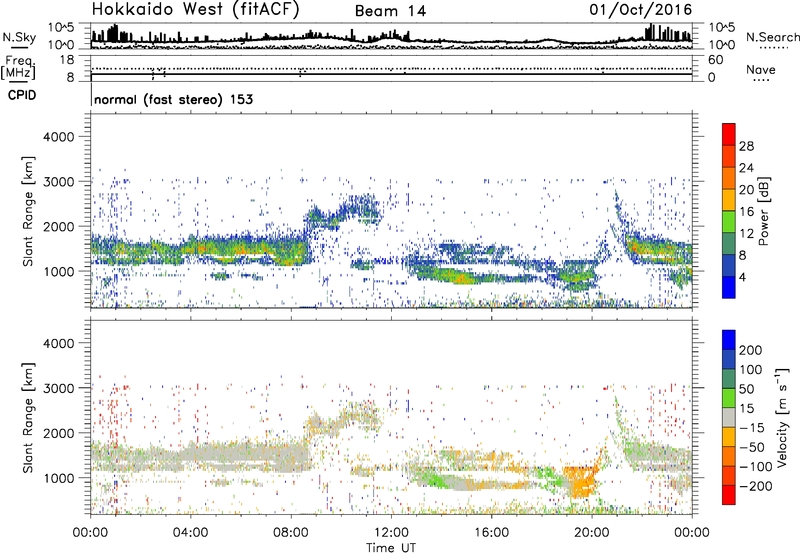
Task: Click the 'Freq. [MHz]' axis label
Action: click(18, 67)
